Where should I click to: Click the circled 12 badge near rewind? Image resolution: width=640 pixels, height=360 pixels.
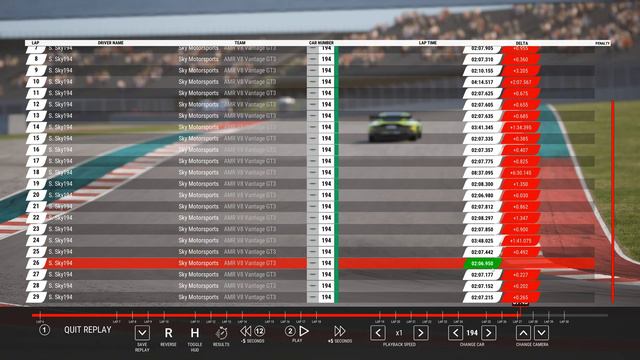coord(260,331)
